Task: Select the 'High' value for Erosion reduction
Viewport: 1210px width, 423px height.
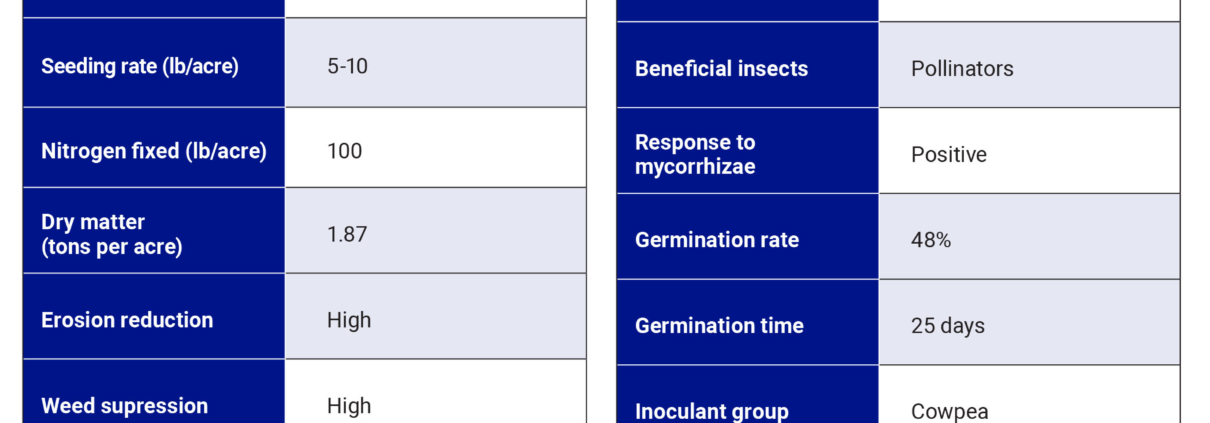Action: click(x=349, y=320)
